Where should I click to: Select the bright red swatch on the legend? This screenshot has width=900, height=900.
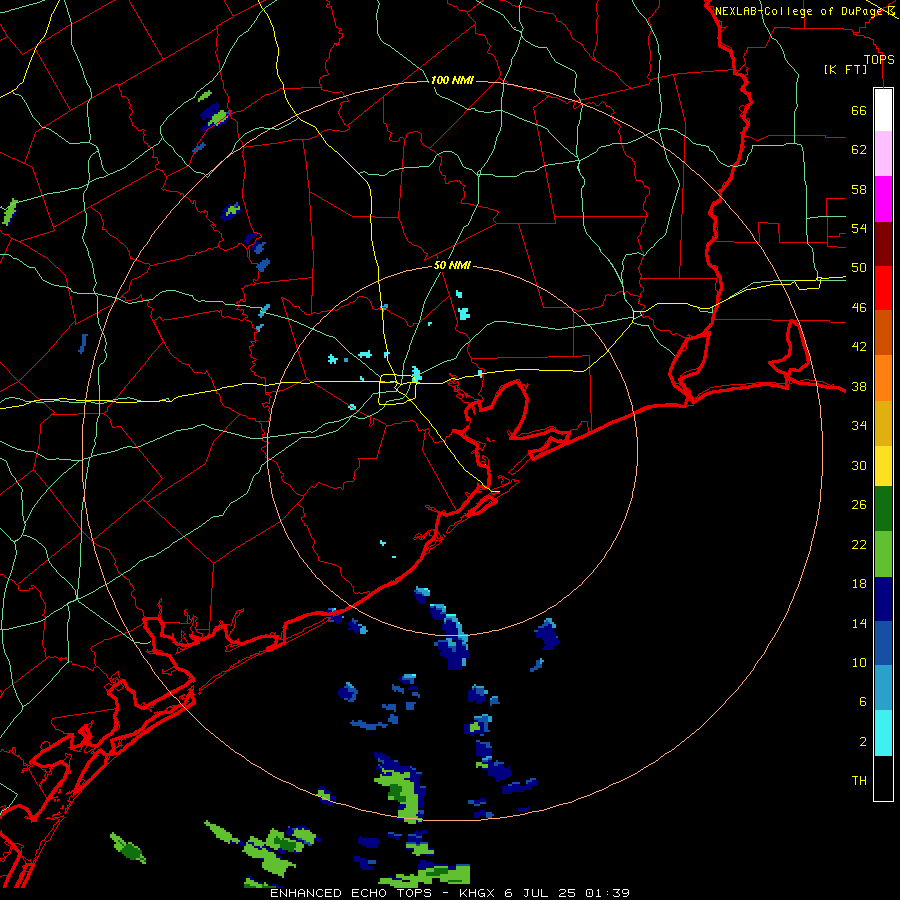click(x=883, y=288)
